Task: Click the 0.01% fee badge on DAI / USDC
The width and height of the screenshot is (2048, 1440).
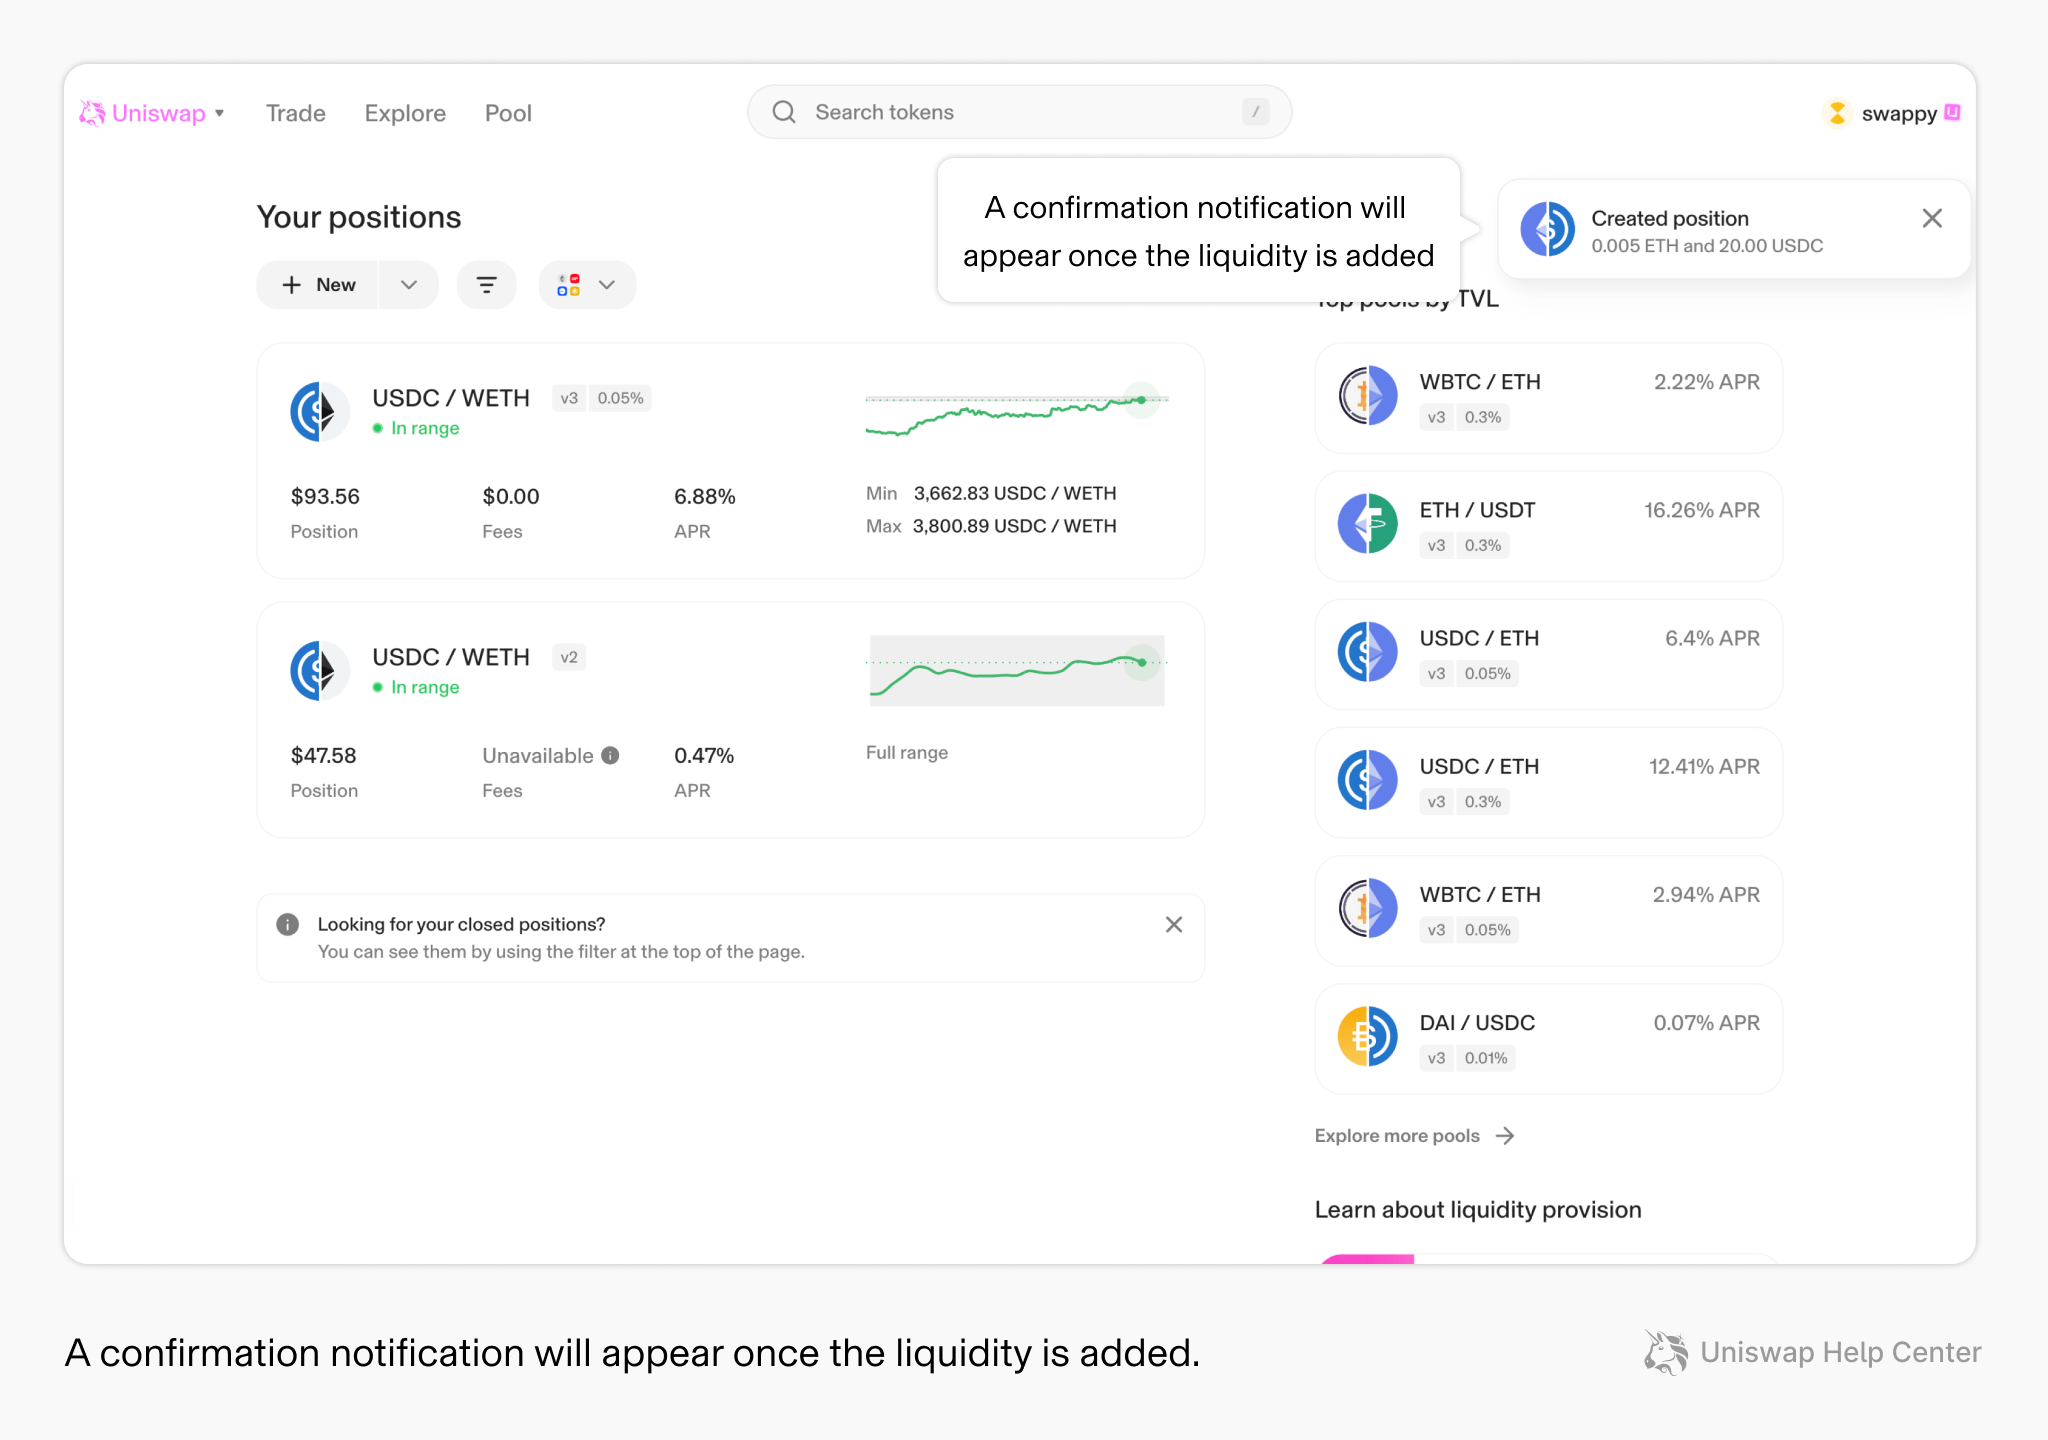Action: pyautogui.click(x=1485, y=1058)
